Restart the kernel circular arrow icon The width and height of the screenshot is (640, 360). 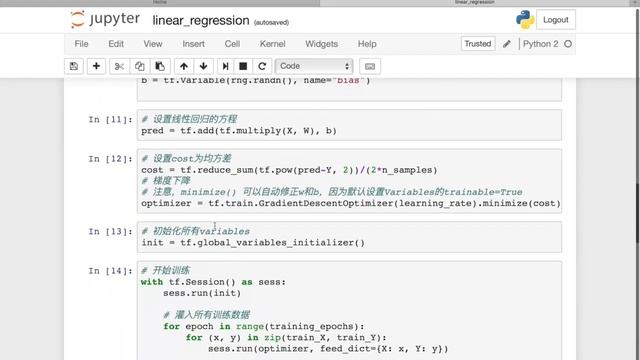click(262, 66)
